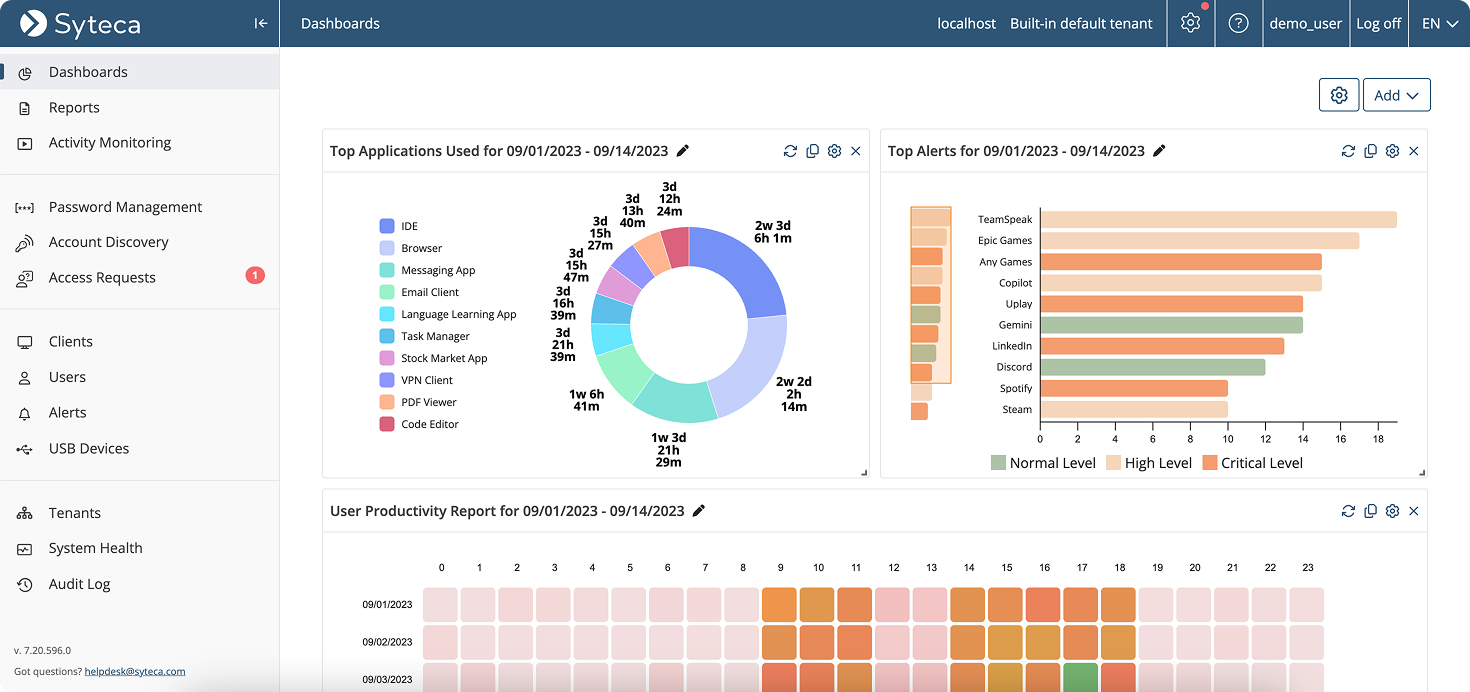Open settings of User Productivity Report widget

click(x=1392, y=511)
